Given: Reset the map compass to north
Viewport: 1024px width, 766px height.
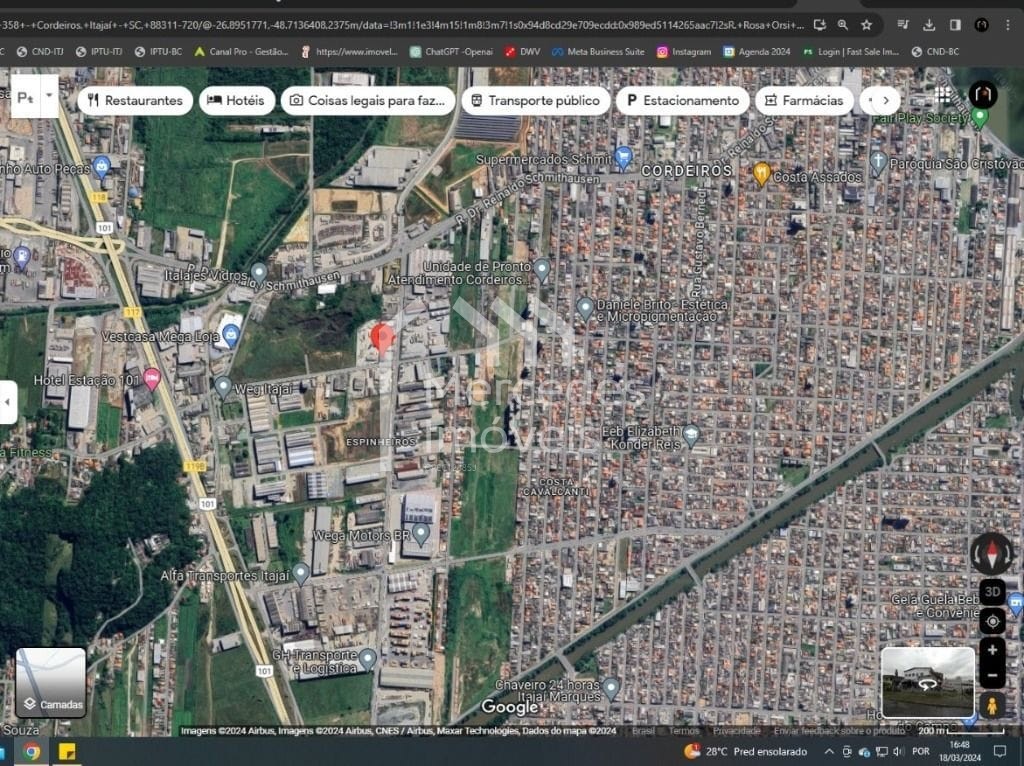Looking at the screenshot, I should pos(991,554).
